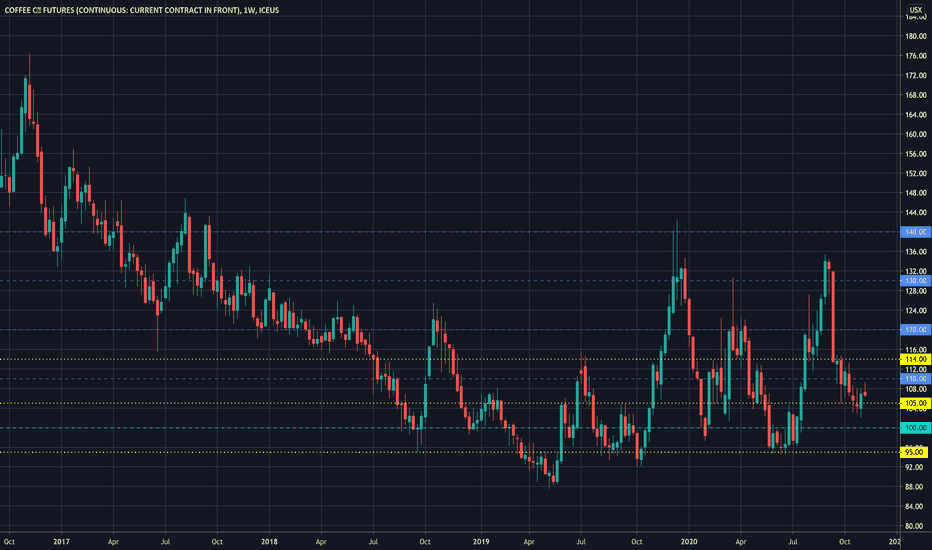Click the 92.00 price axis value
This screenshot has width=932, height=550.
pos(916,467)
